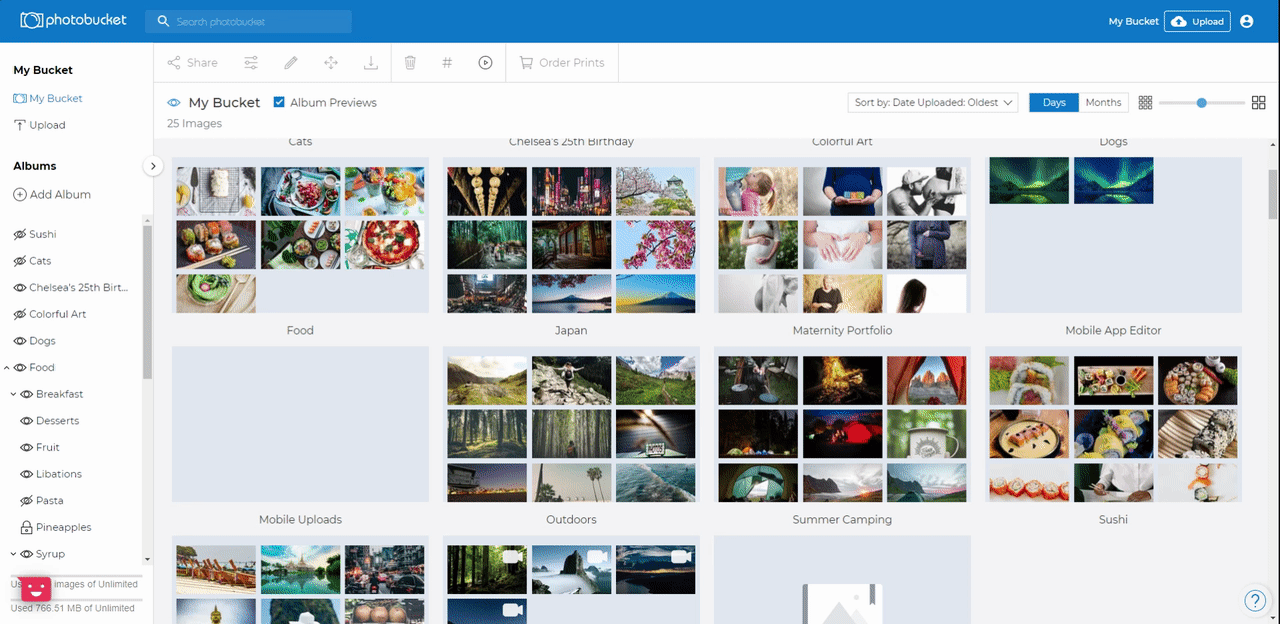Click the main page vertical scrollbar
Screen dimensions: 1280x624
(1273, 195)
